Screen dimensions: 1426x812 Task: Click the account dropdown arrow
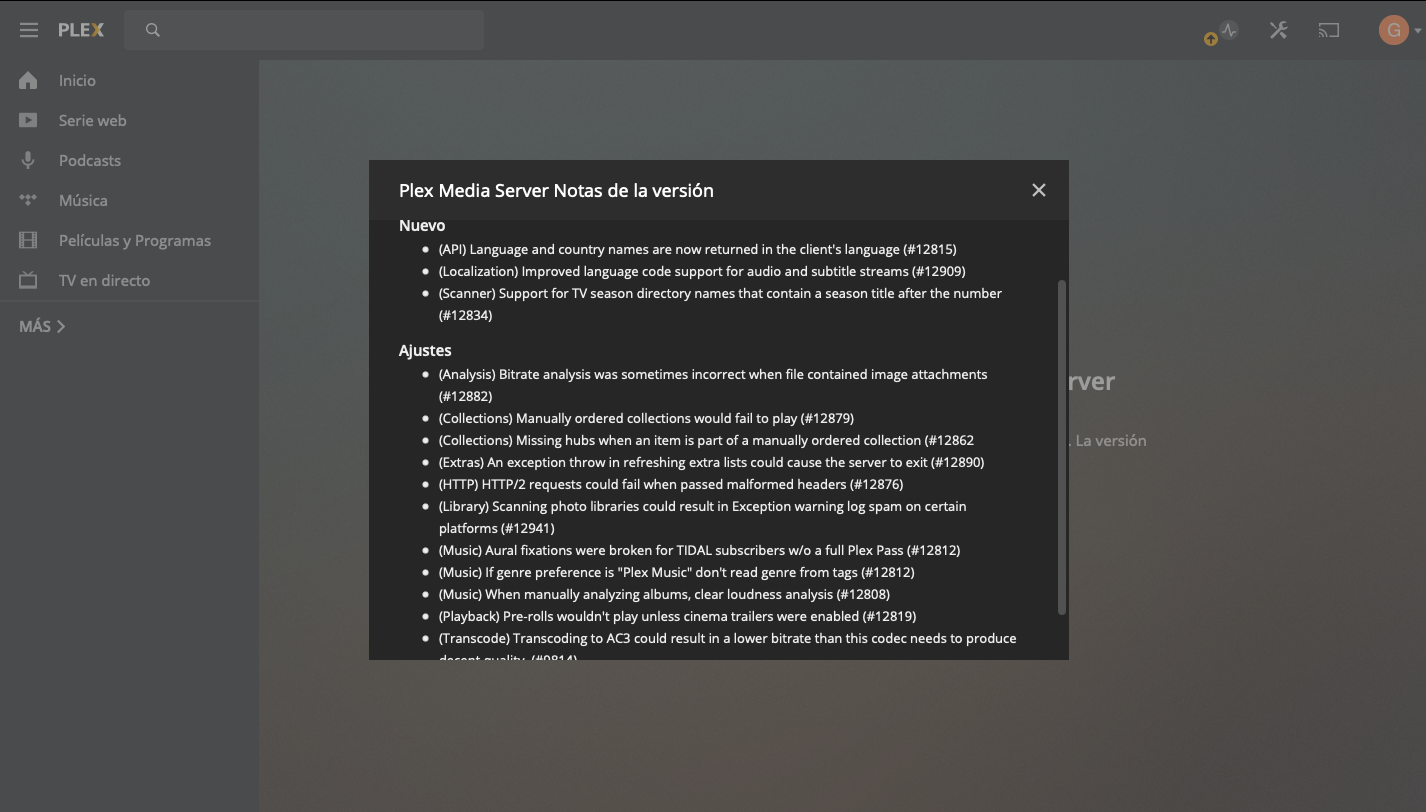pos(1418,31)
